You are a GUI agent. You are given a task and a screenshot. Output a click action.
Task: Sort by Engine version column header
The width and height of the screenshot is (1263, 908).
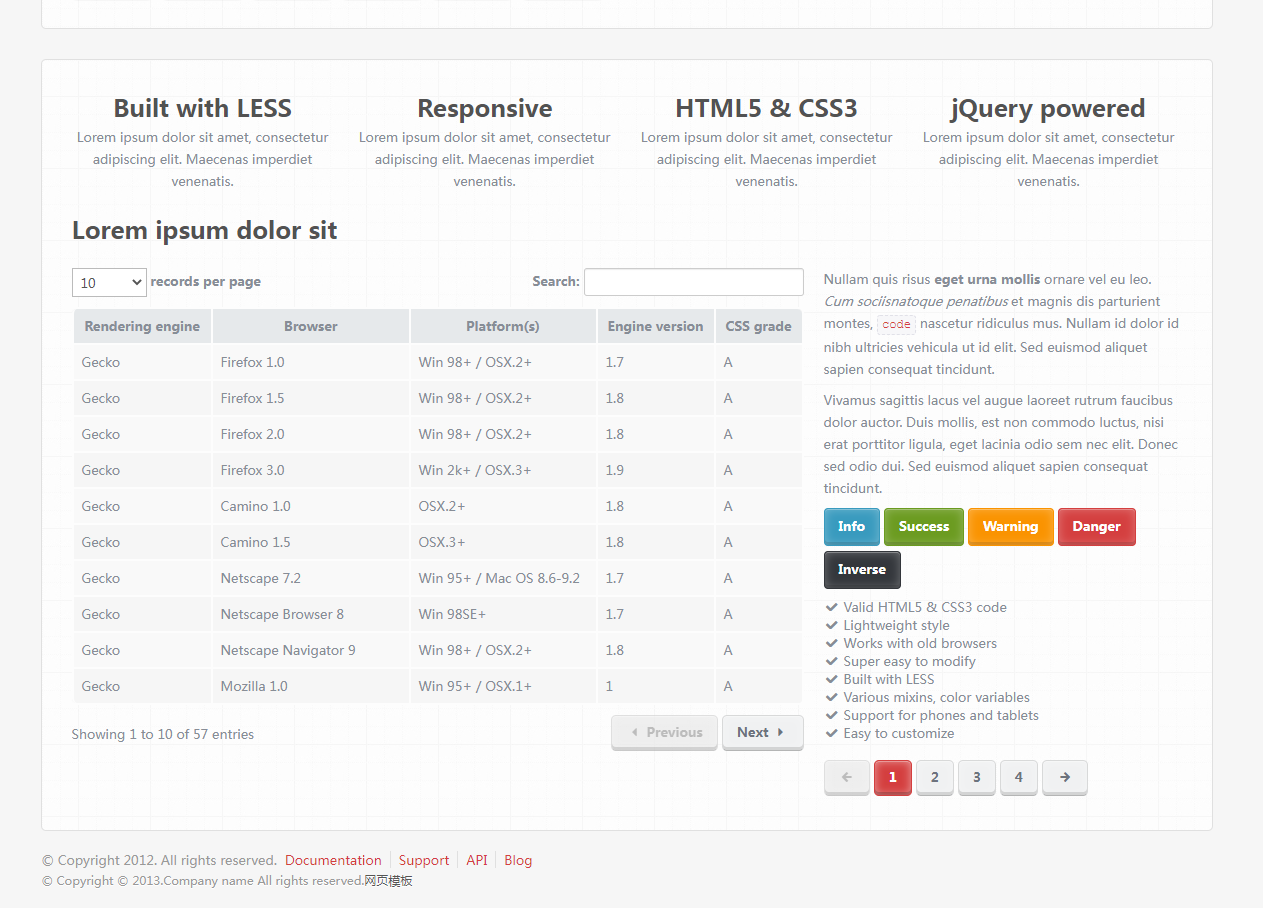click(x=655, y=326)
